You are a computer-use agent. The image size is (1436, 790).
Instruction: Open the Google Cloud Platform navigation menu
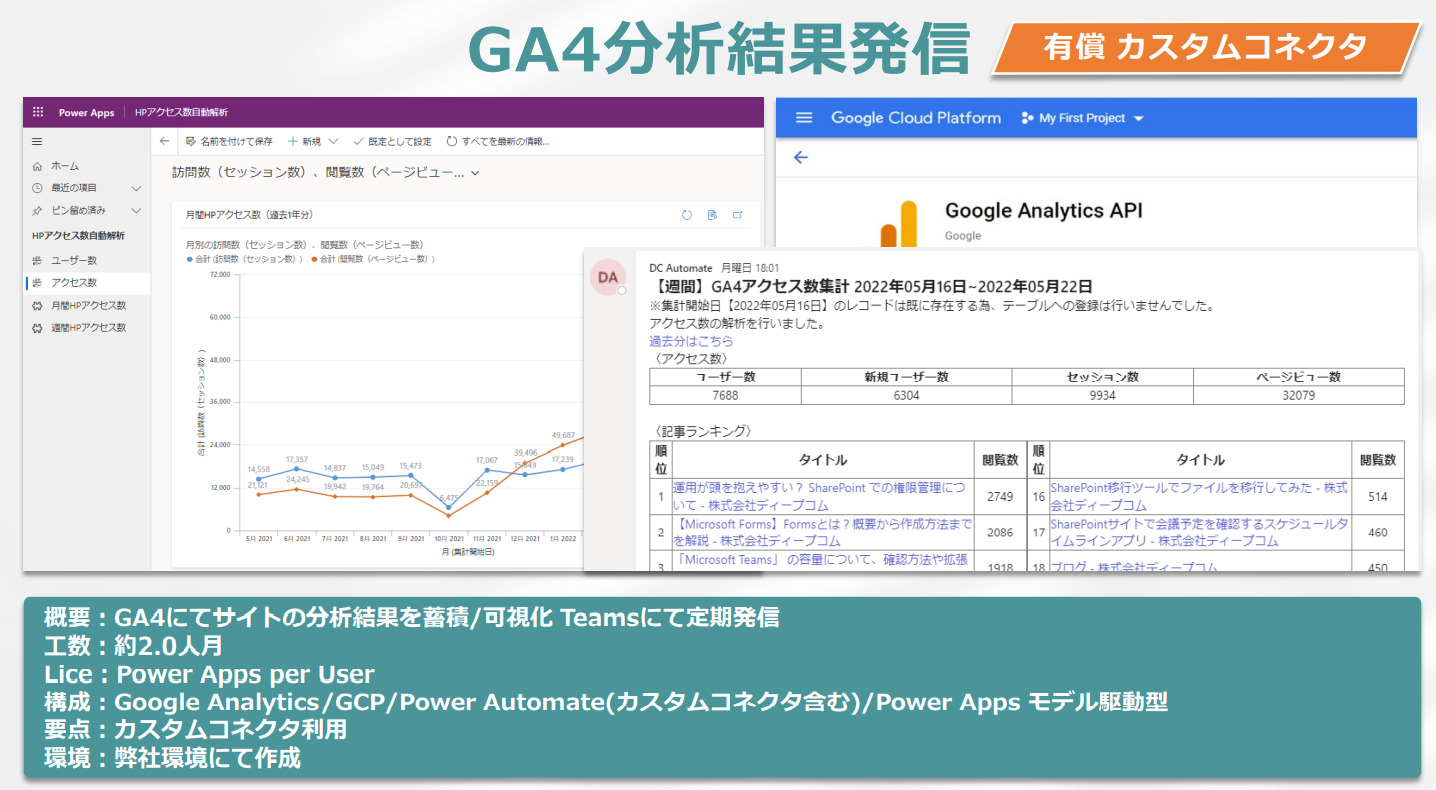[x=804, y=118]
